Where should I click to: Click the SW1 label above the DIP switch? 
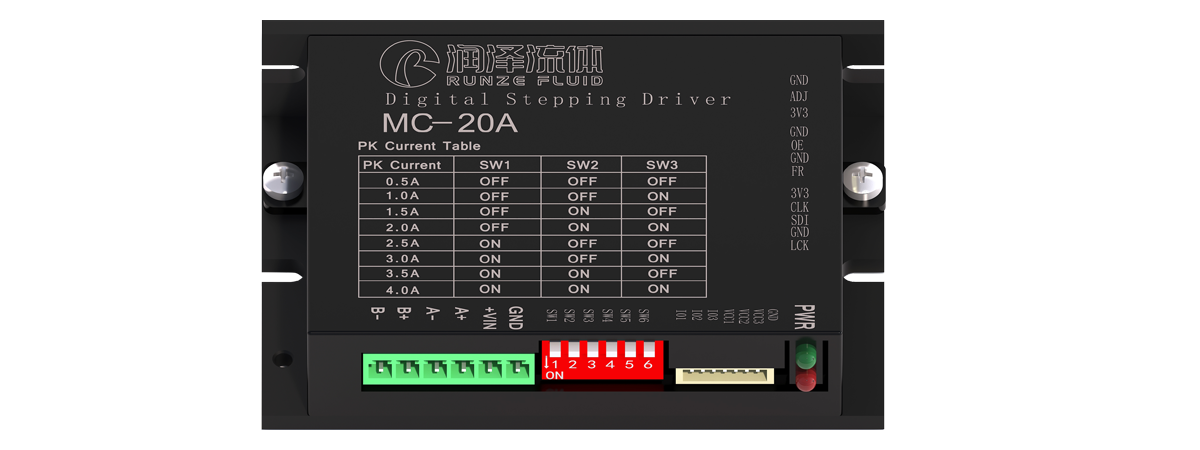(551, 316)
